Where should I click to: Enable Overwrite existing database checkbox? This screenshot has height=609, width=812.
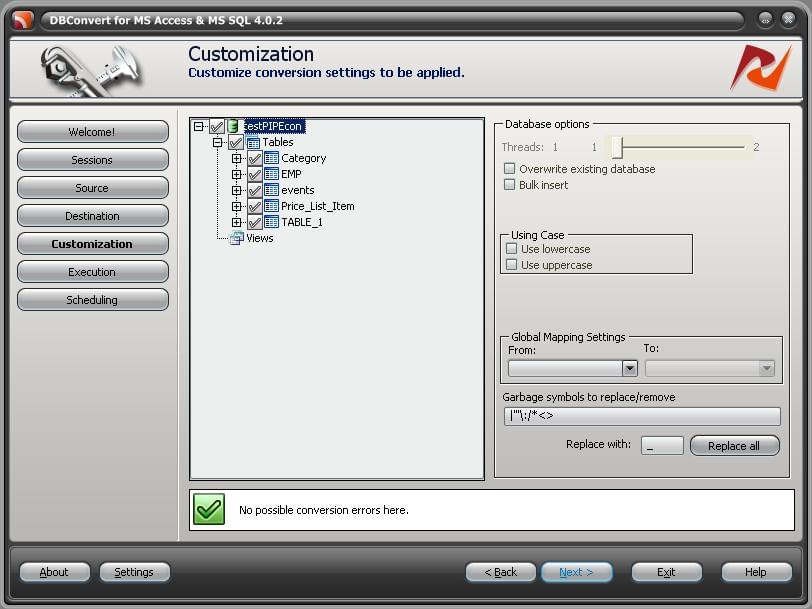coord(510,169)
